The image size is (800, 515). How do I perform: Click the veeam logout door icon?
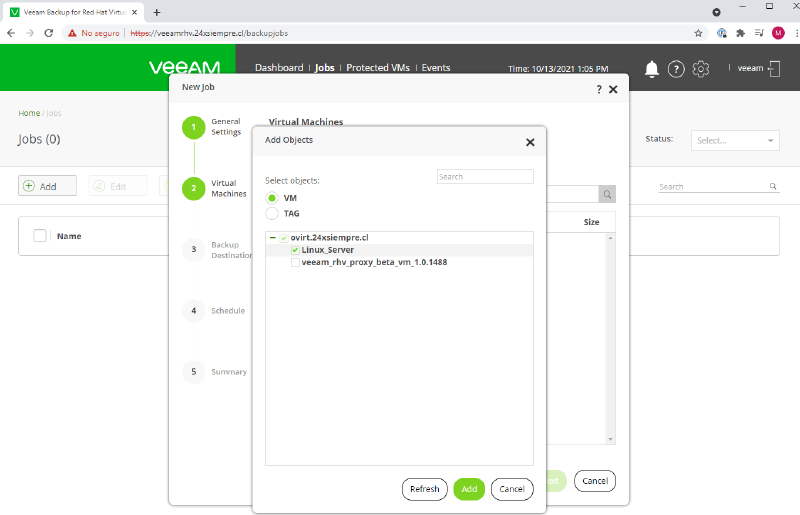(x=774, y=68)
